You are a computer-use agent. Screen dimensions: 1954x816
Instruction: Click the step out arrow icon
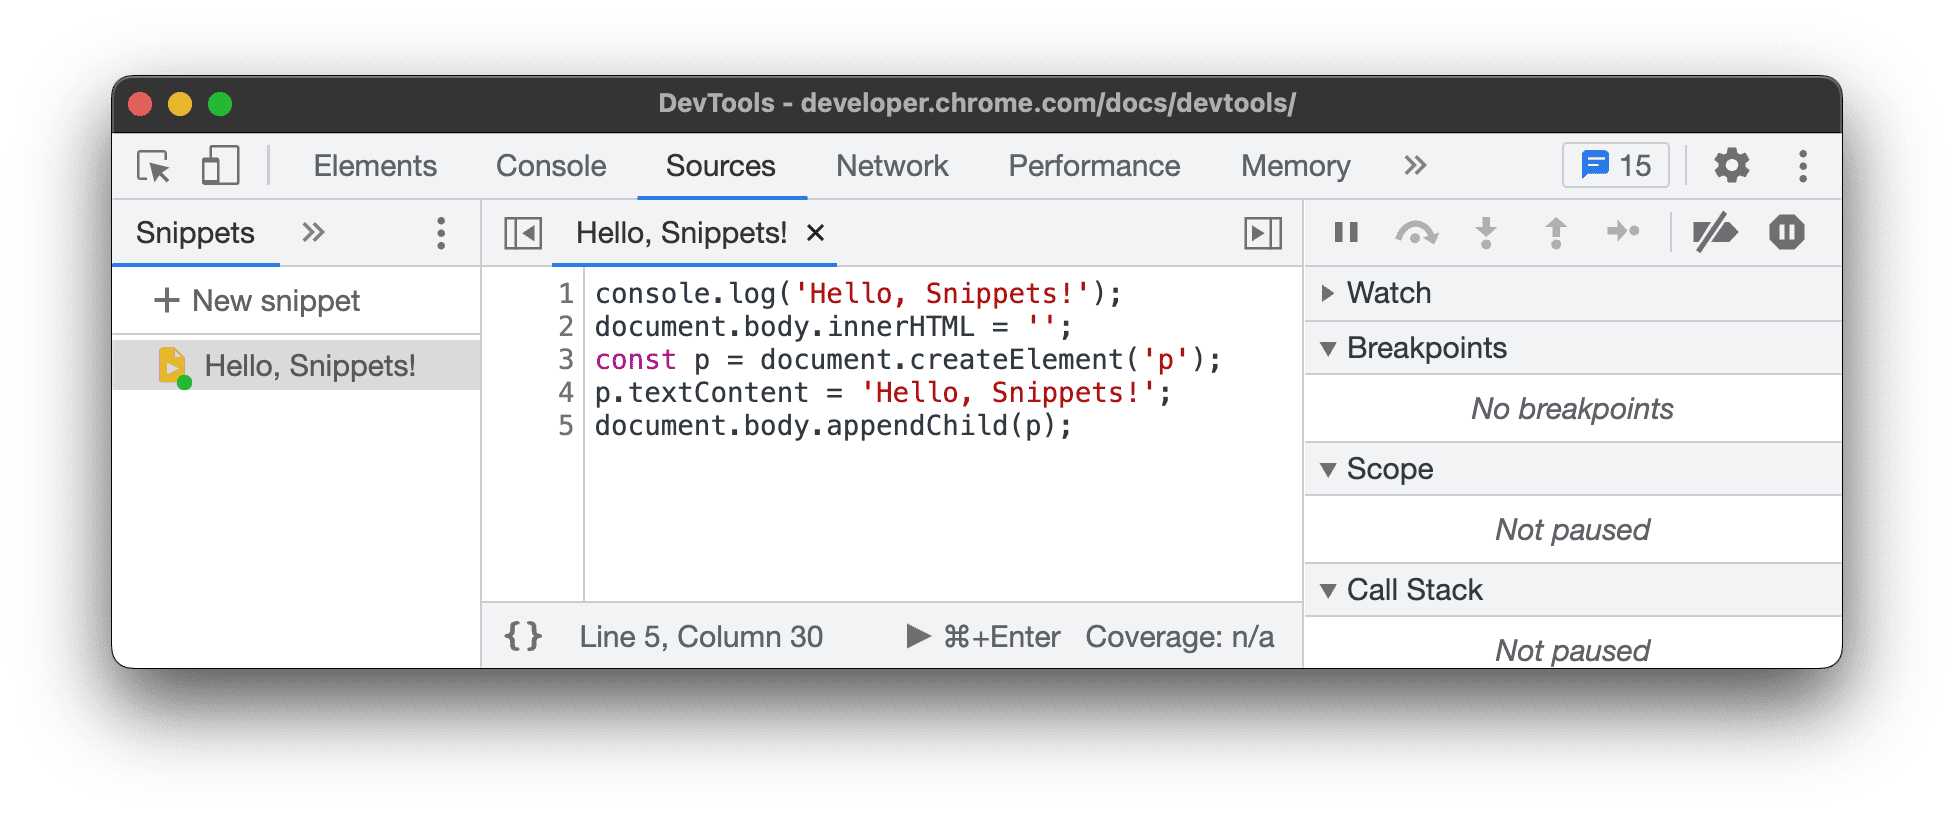1555,233
